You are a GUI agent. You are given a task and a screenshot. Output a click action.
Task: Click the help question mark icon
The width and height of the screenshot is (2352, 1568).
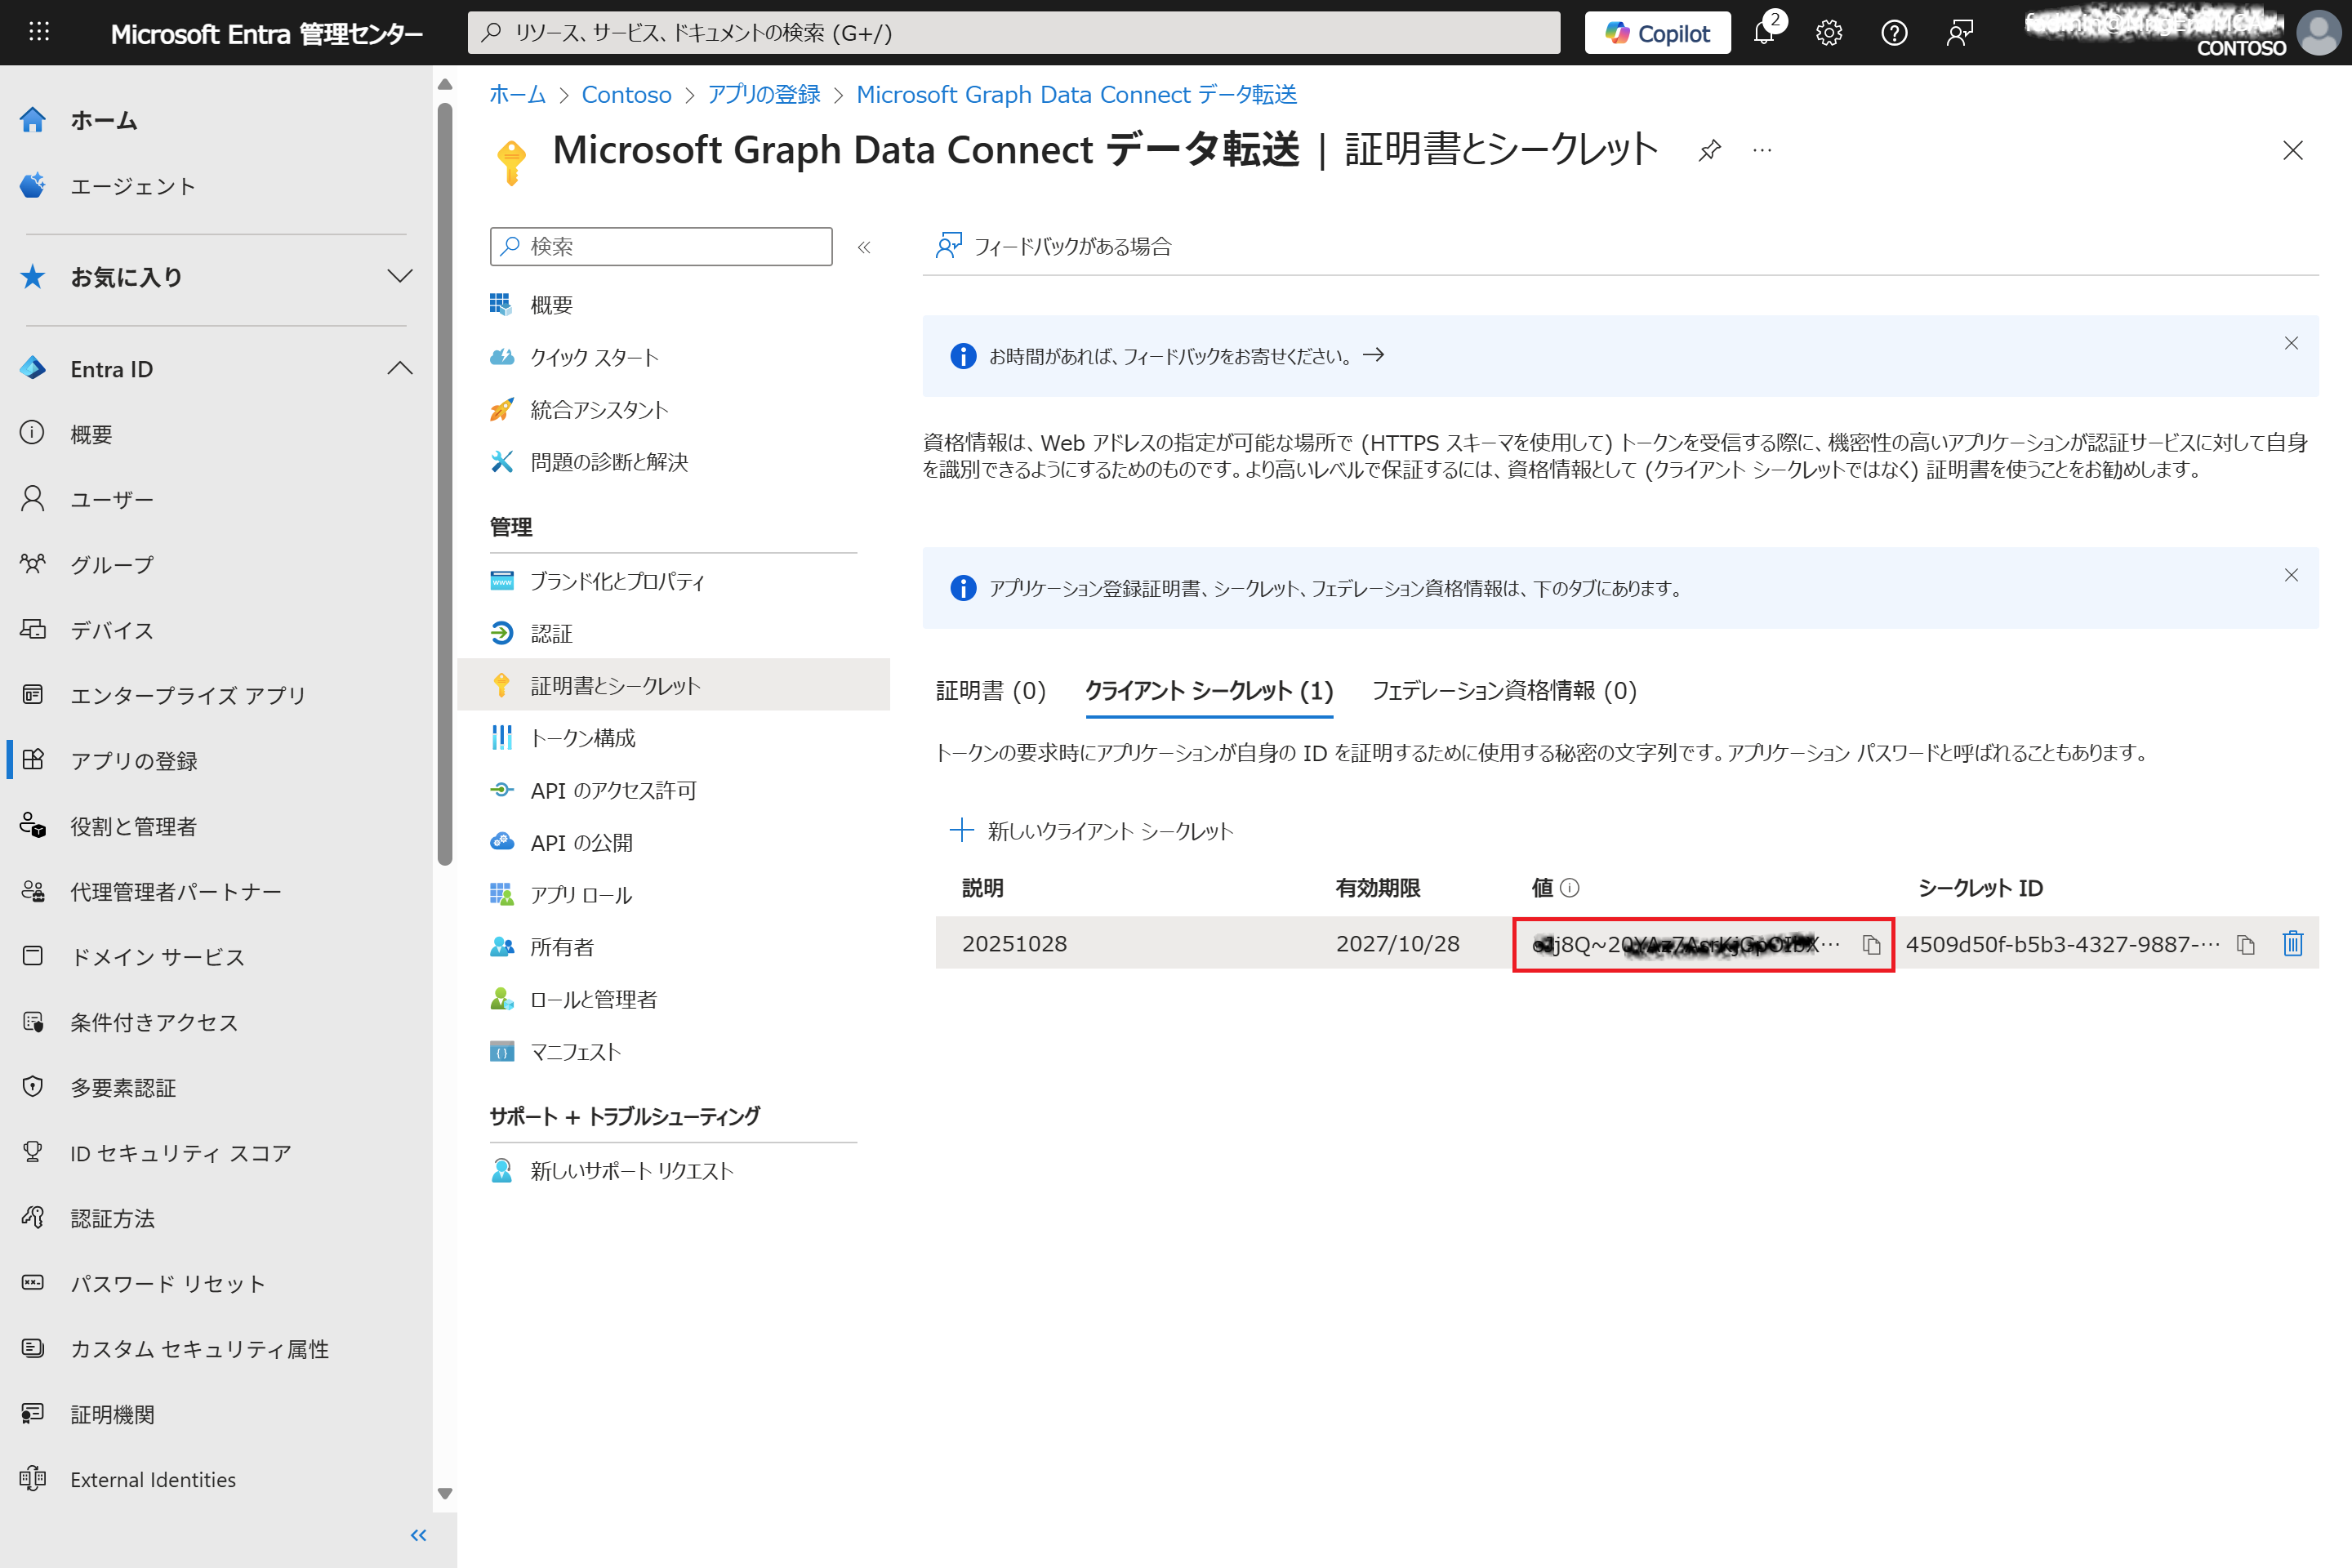click(1893, 33)
